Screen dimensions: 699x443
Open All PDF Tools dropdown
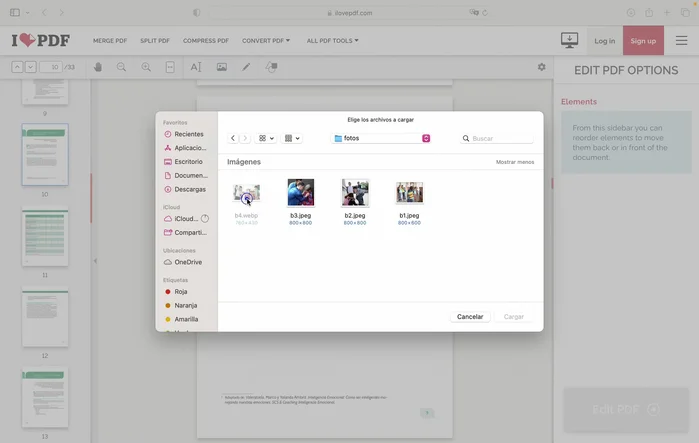332,41
